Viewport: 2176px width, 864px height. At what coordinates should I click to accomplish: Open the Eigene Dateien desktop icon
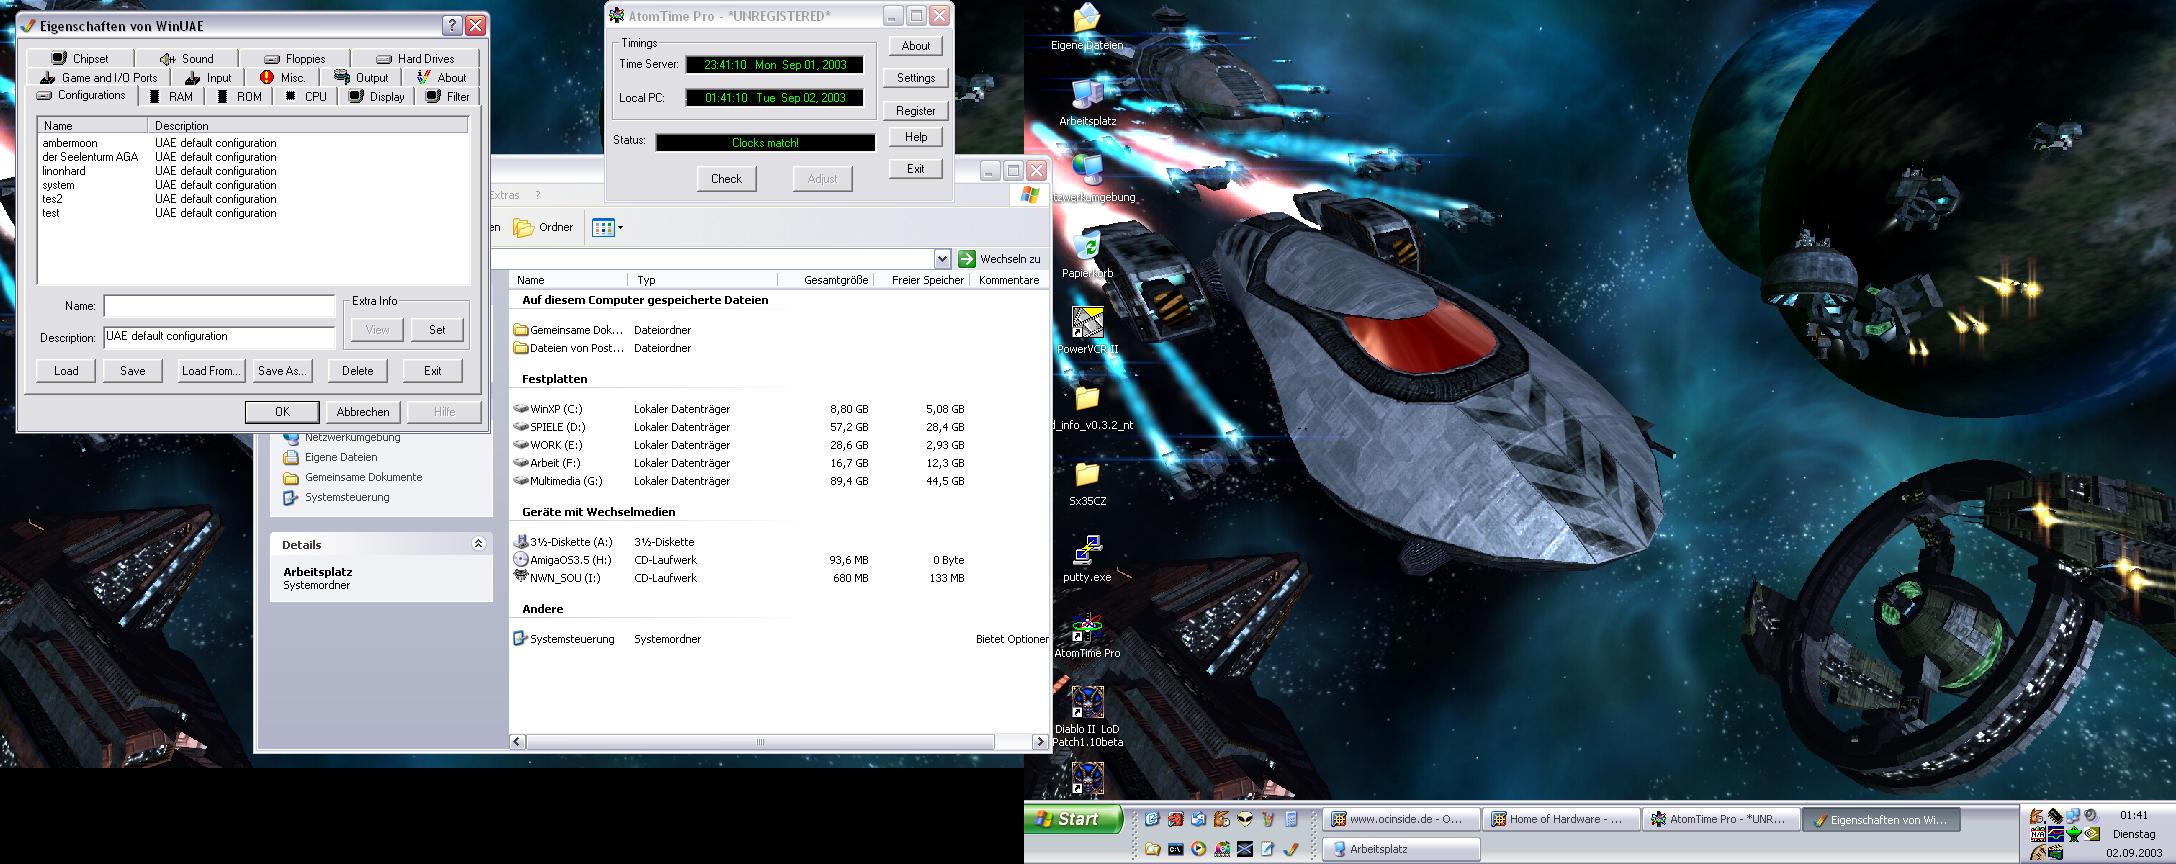click(1087, 19)
